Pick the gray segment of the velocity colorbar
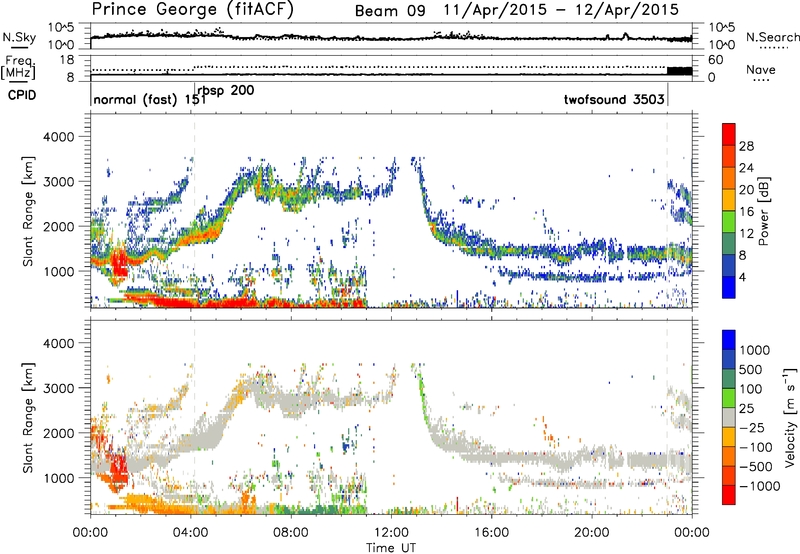The height and width of the screenshot is (554, 800). (729, 417)
